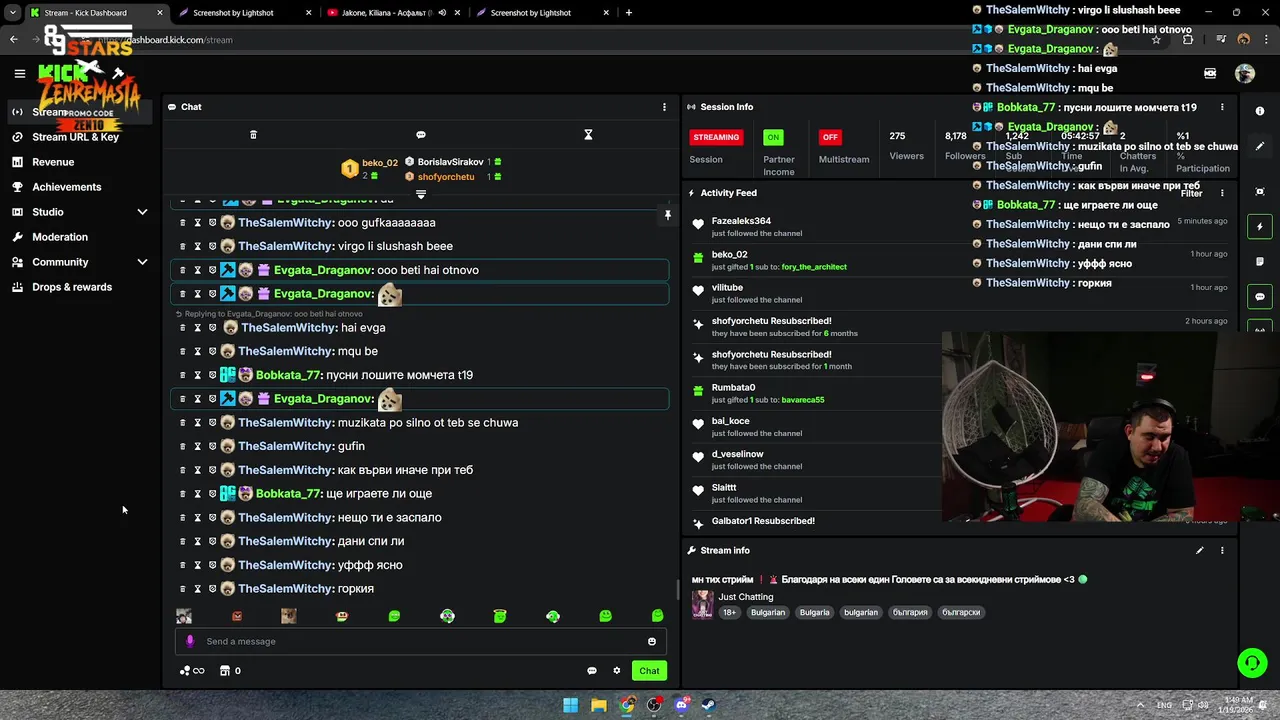Timeout TheSalemWitchy on 'virgo li slushash beee' message
The image size is (1280, 720).
197,246
